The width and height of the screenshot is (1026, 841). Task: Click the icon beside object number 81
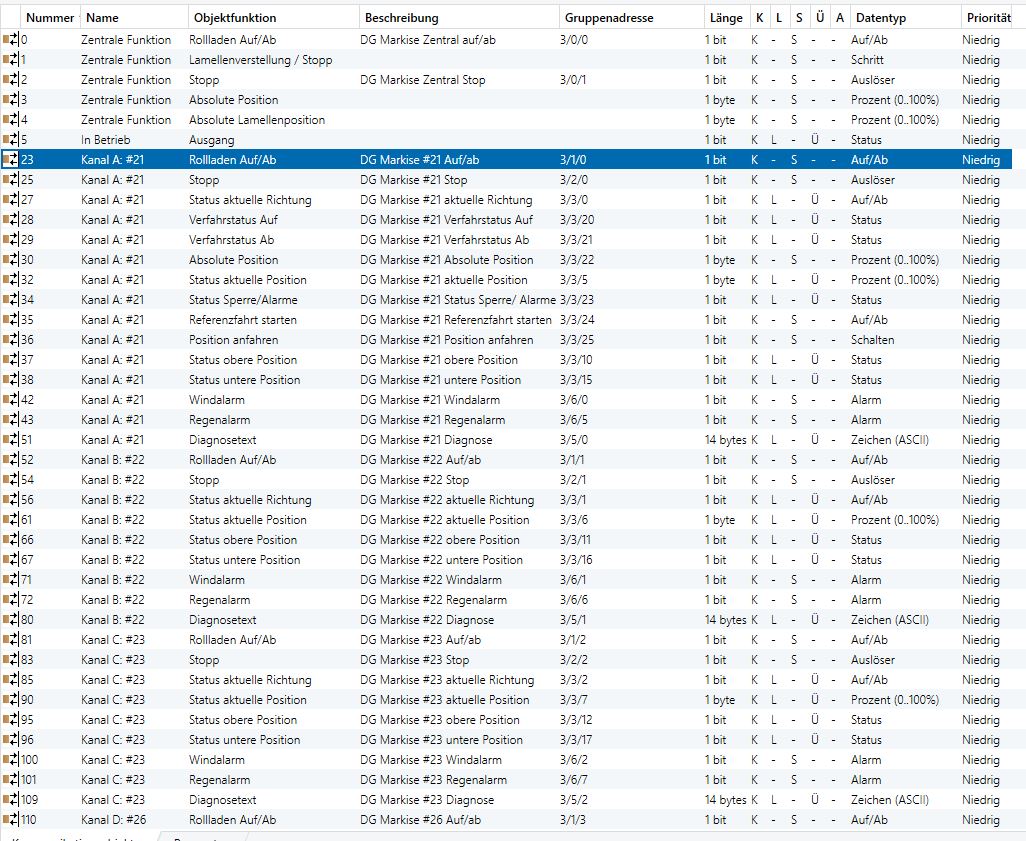pos(11,640)
